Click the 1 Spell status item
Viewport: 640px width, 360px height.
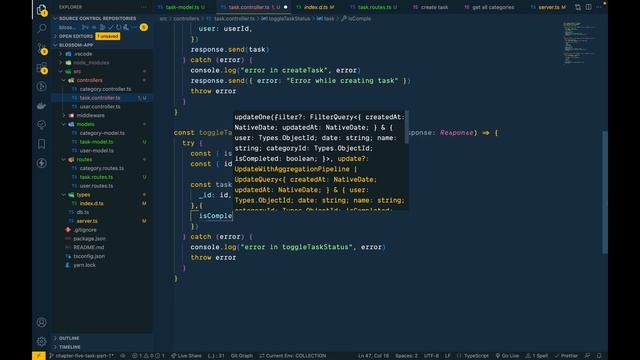(536, 356)
